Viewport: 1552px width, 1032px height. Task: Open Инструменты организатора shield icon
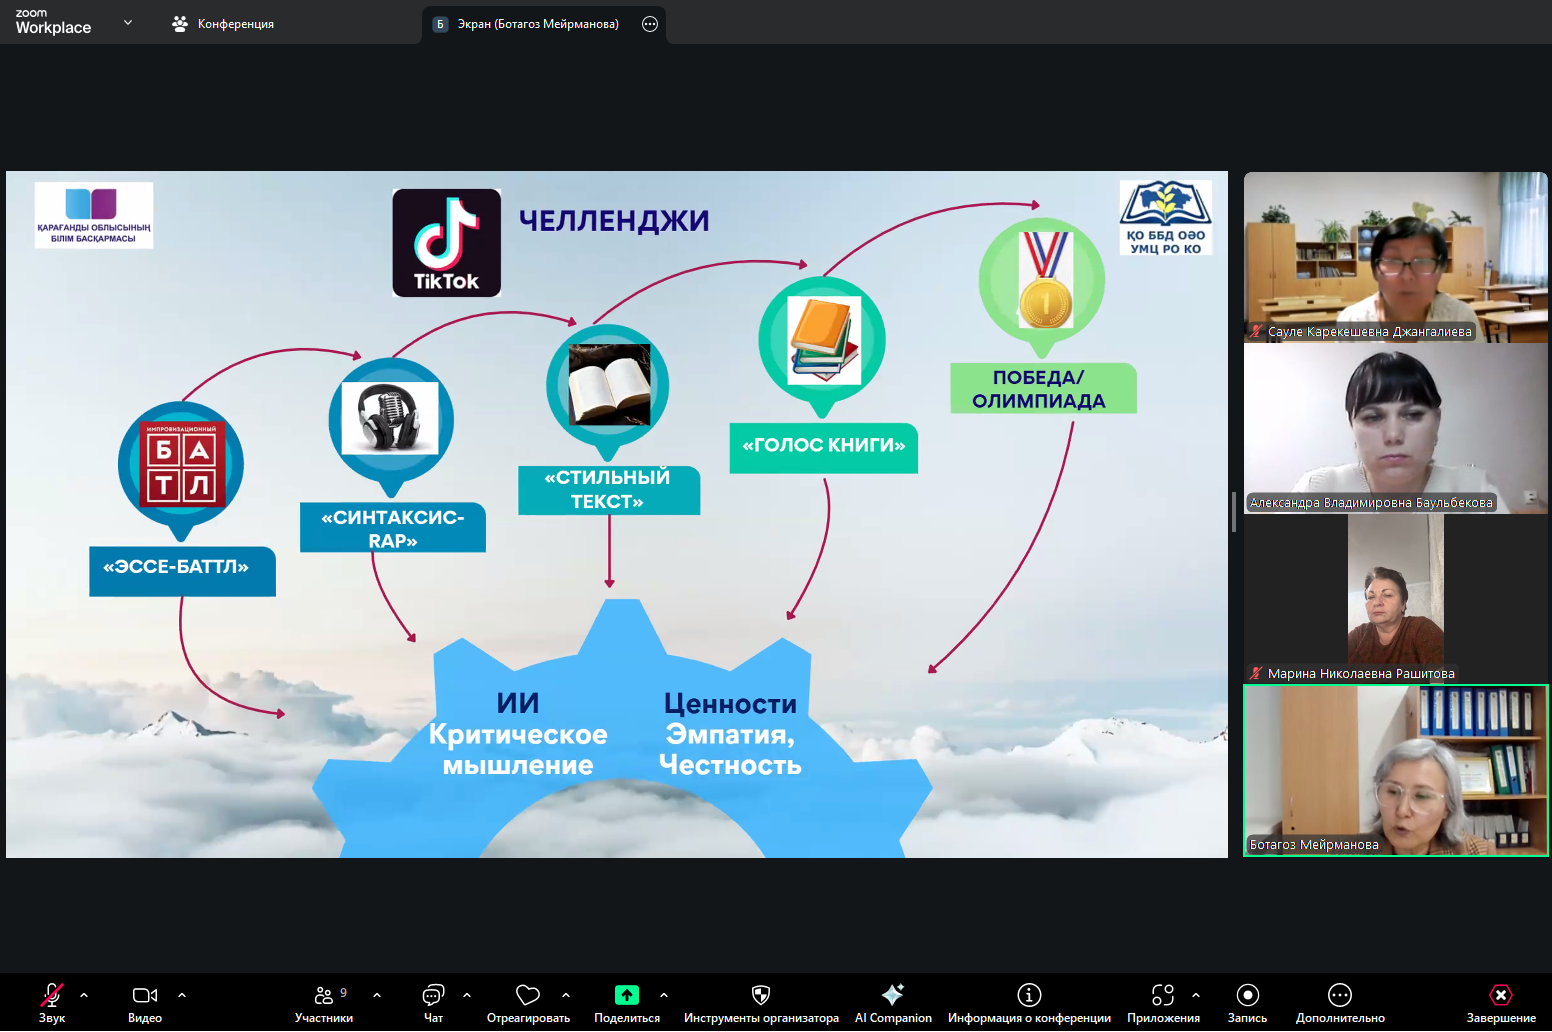(761, 995)
